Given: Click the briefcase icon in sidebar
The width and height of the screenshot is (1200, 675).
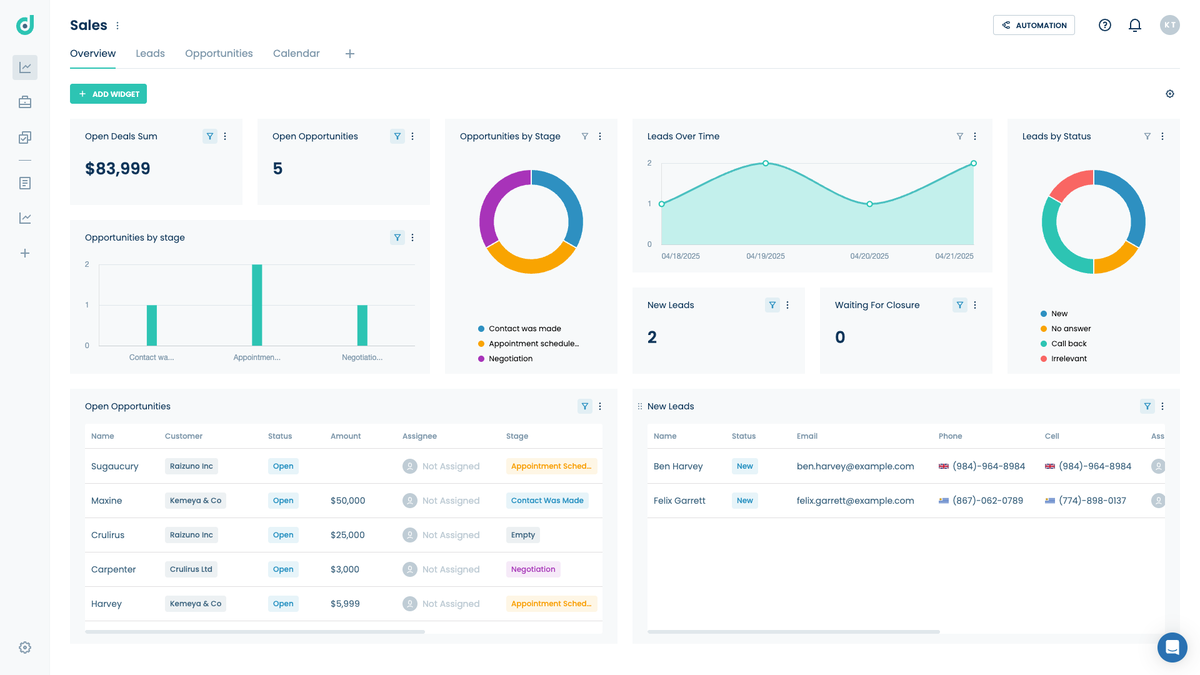Looking at the screenshot, I should (25, 102).
